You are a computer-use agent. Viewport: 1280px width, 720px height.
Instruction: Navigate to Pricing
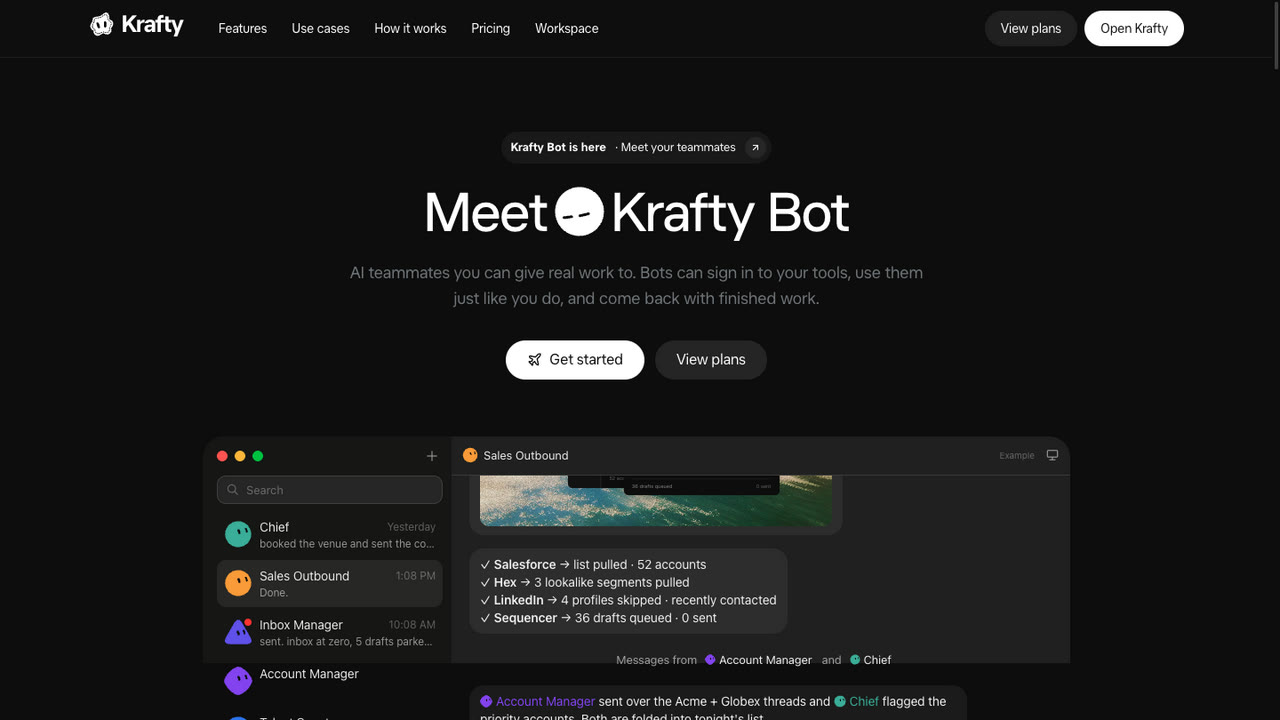pyautogui.click(x=491, y=28)
